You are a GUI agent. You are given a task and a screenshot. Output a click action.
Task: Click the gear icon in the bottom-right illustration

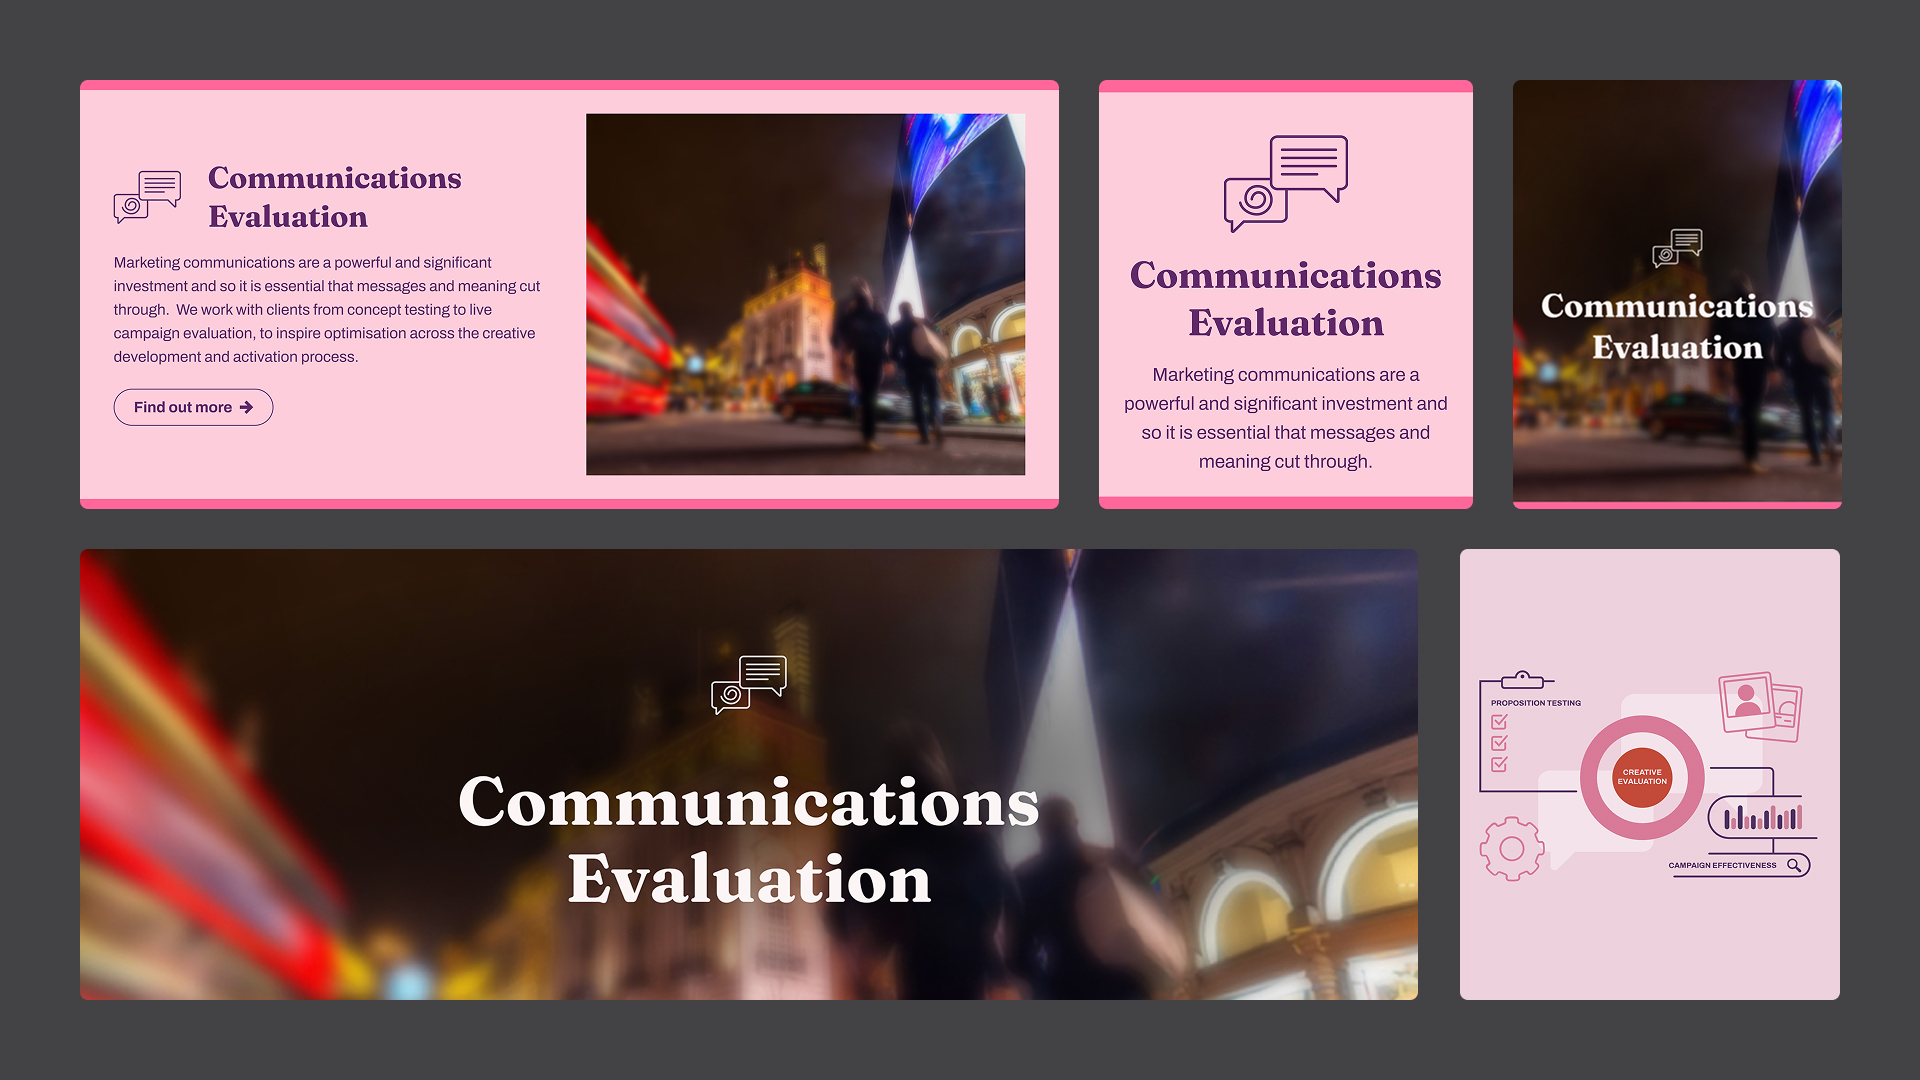[x=1511, y=848]
